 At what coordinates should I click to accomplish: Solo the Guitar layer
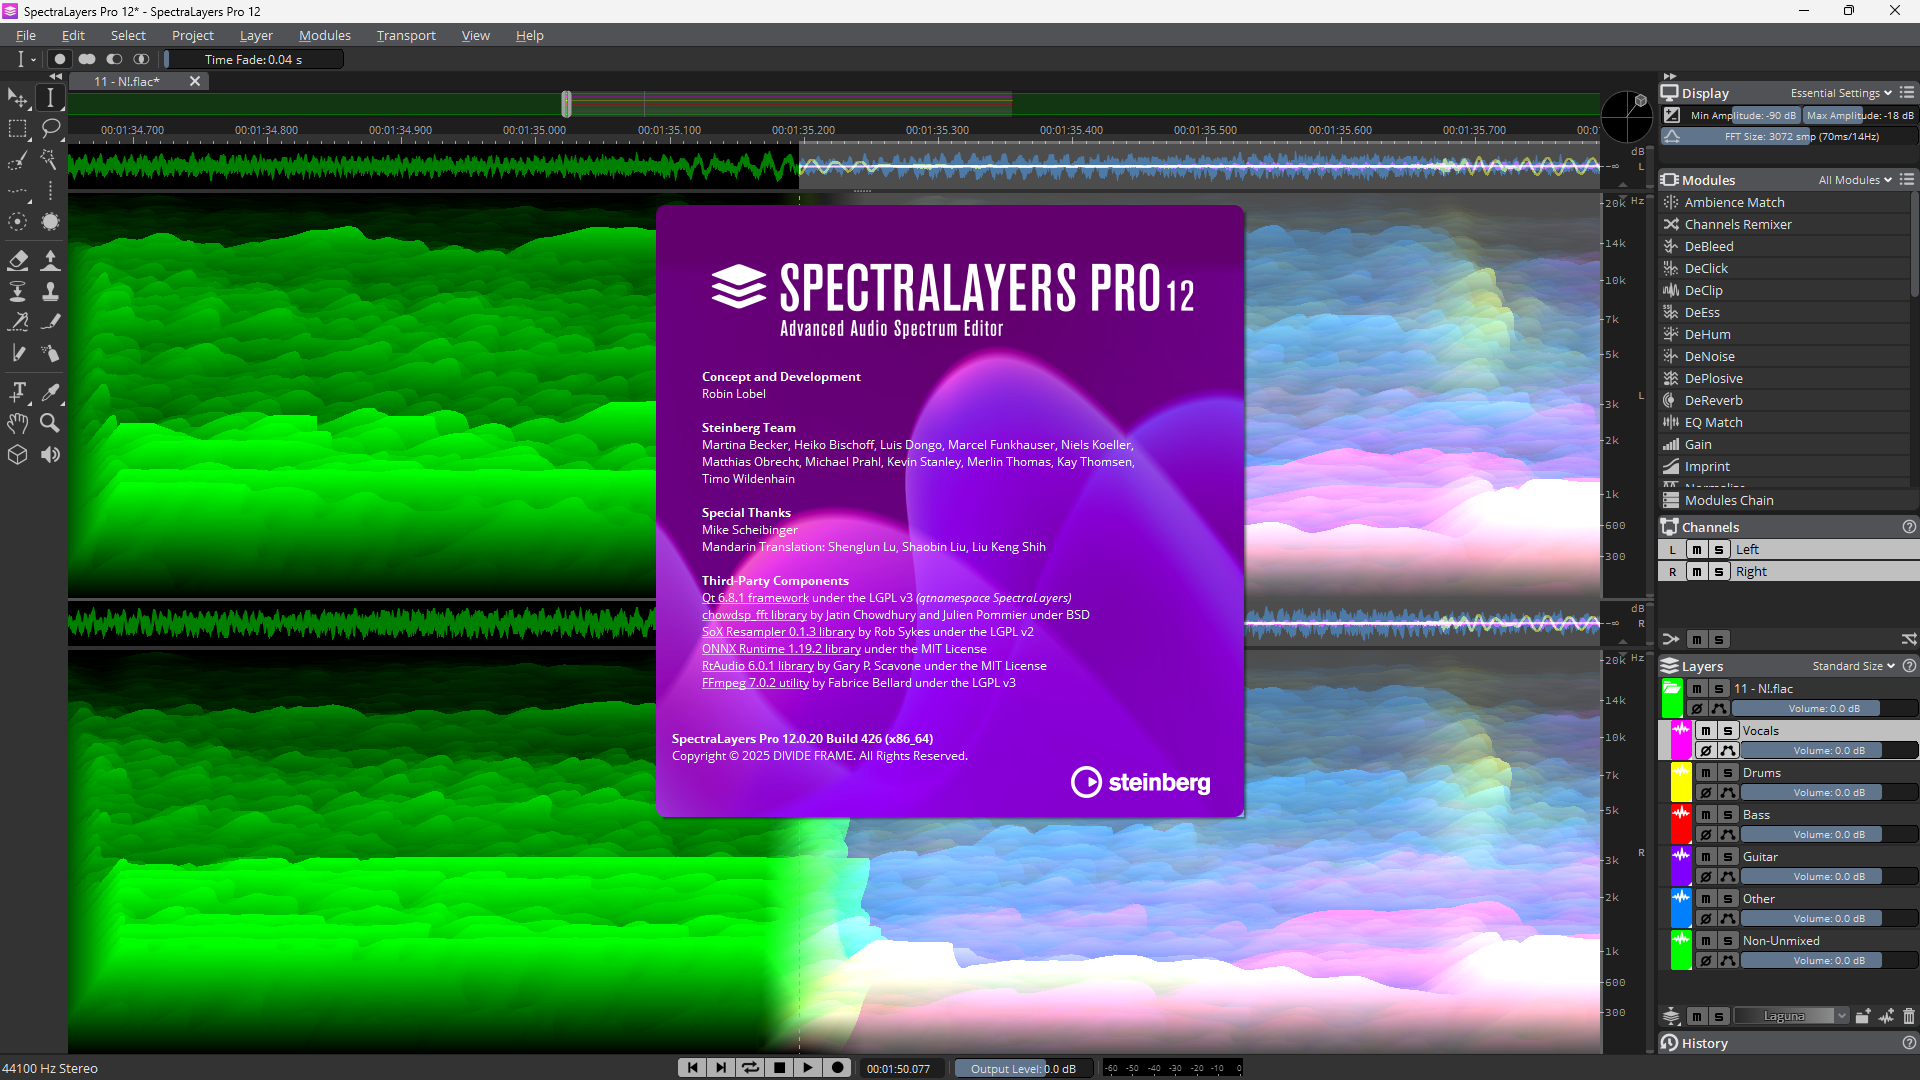click(1728, 857)
